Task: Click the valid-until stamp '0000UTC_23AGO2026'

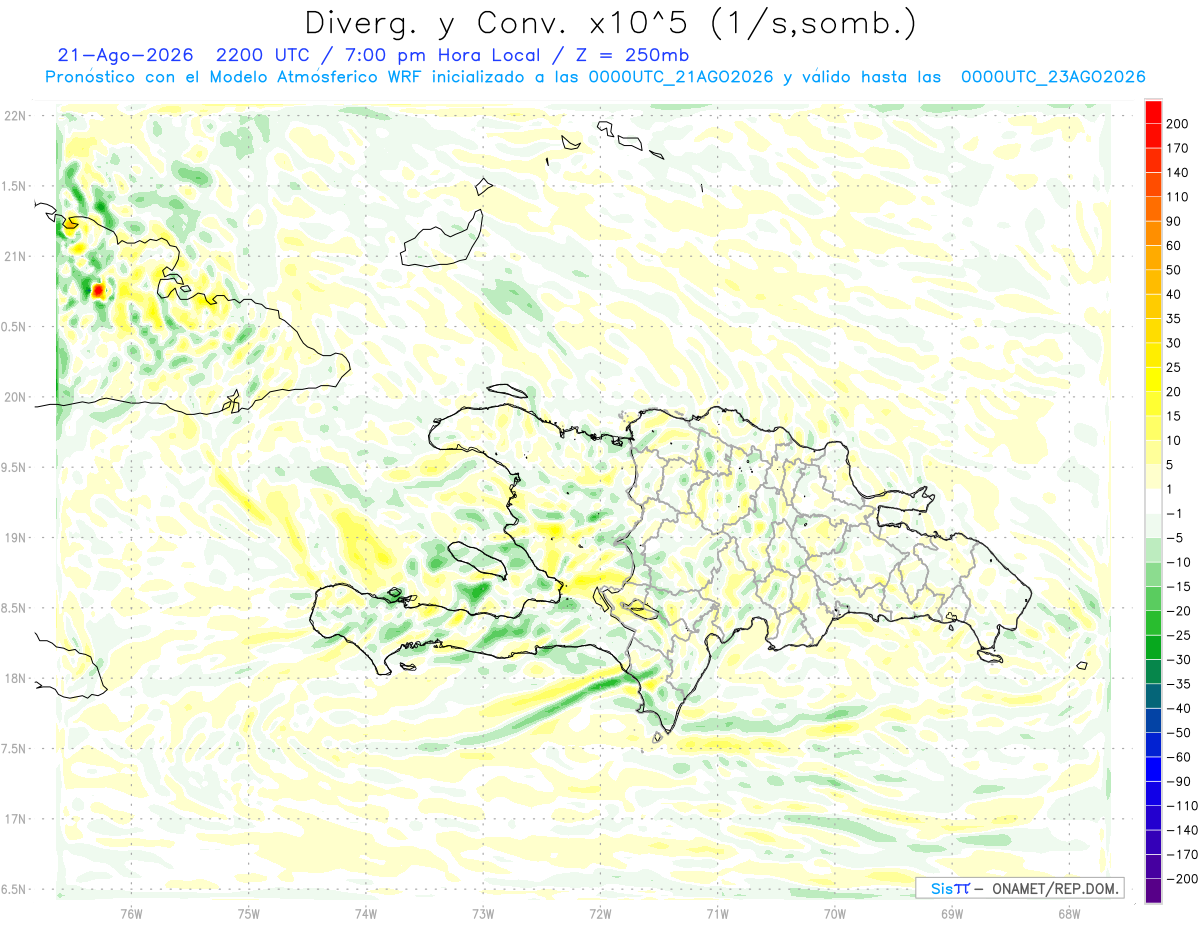Action: [x=1052, y=77]
